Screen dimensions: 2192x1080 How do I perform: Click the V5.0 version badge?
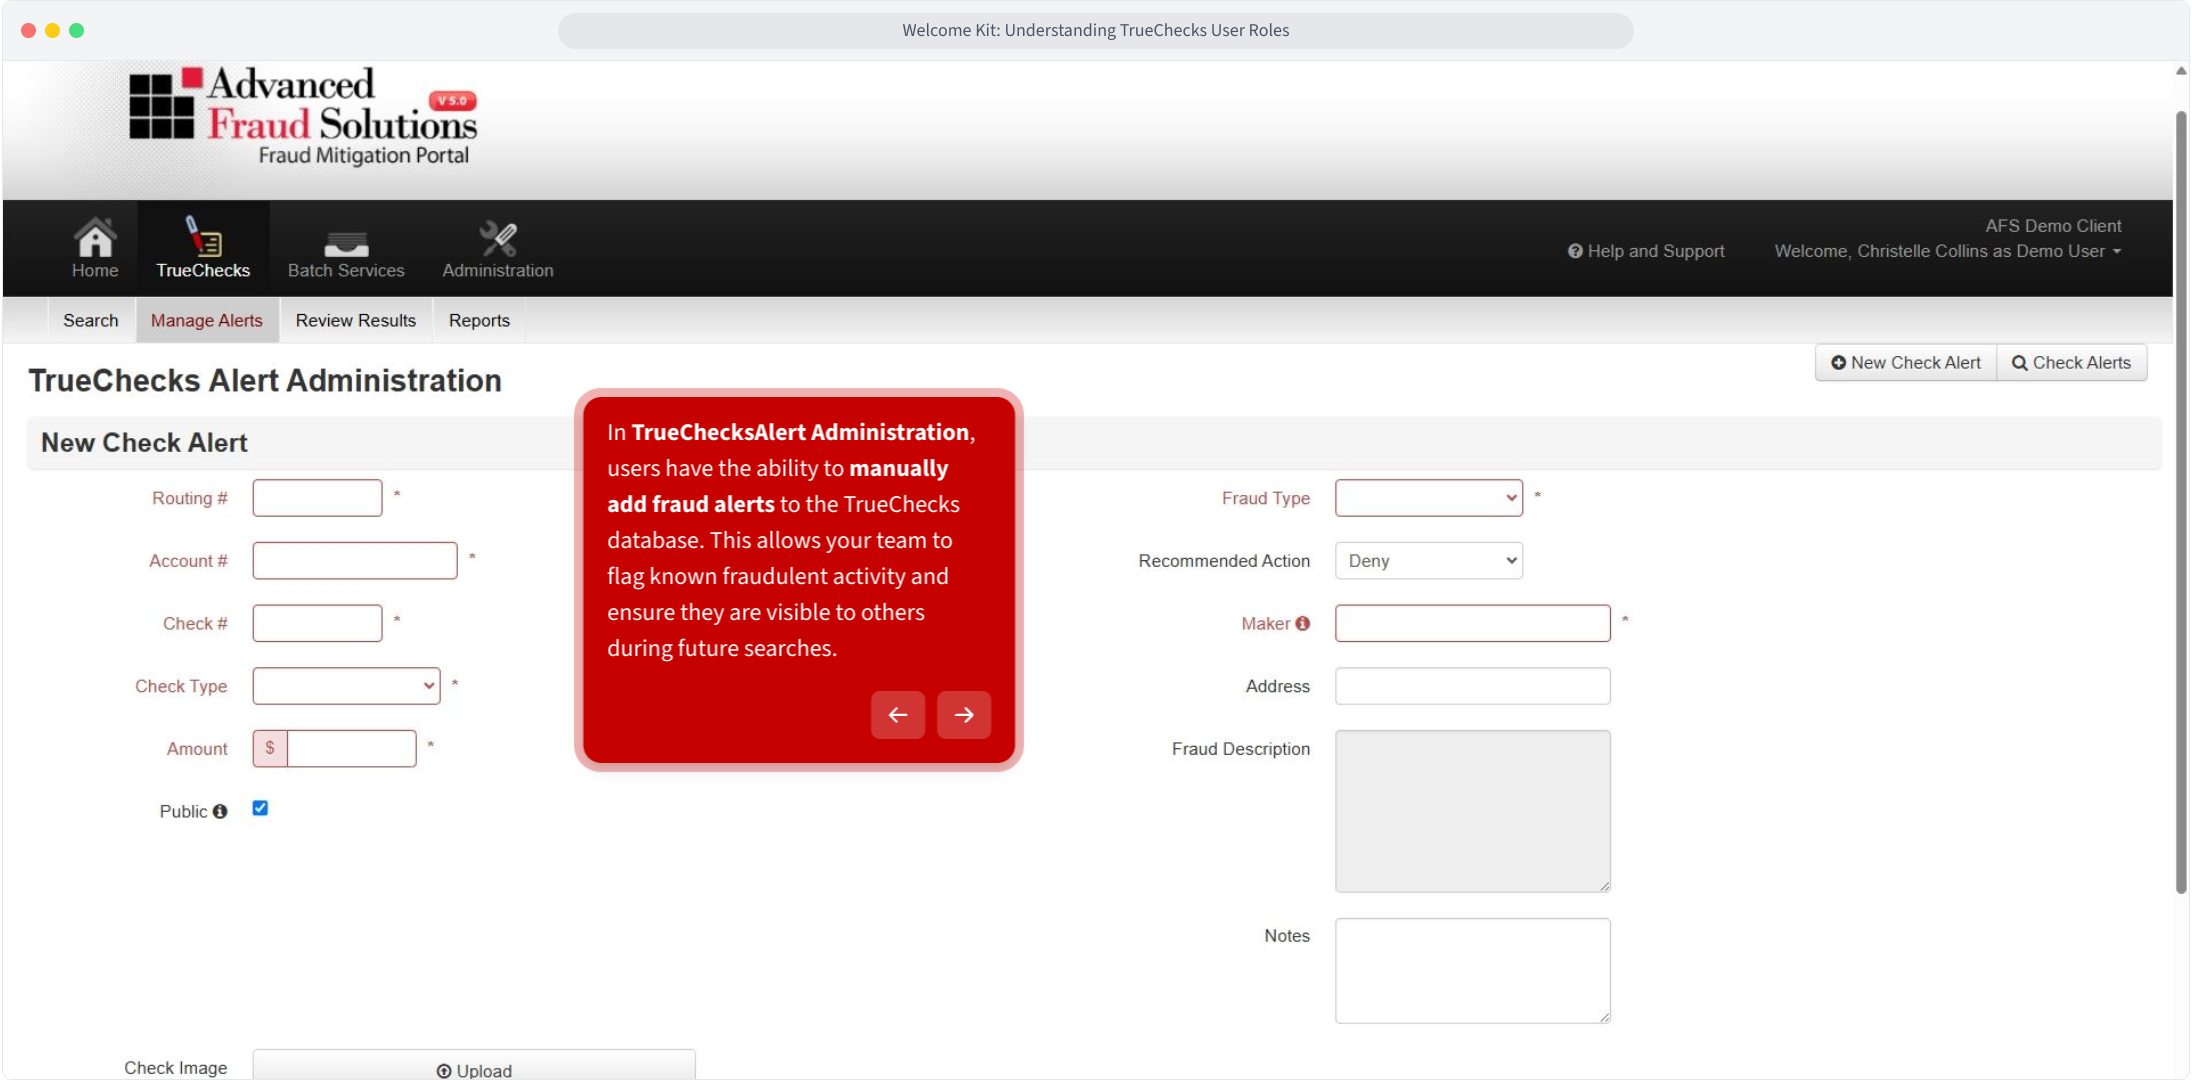pyautogui.click(x=453, y=100)
